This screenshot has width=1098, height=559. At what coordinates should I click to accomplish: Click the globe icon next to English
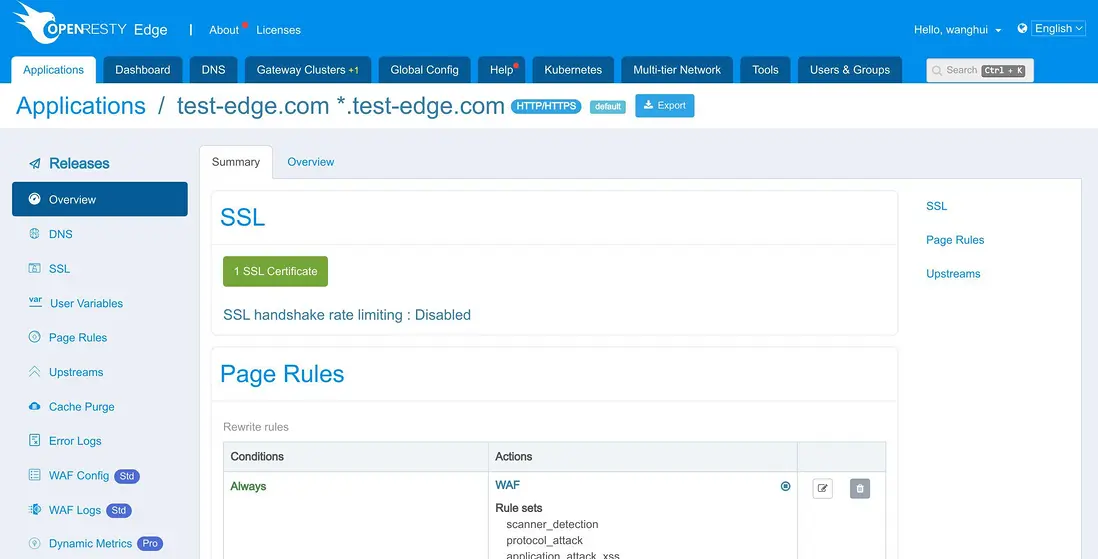1022,29
